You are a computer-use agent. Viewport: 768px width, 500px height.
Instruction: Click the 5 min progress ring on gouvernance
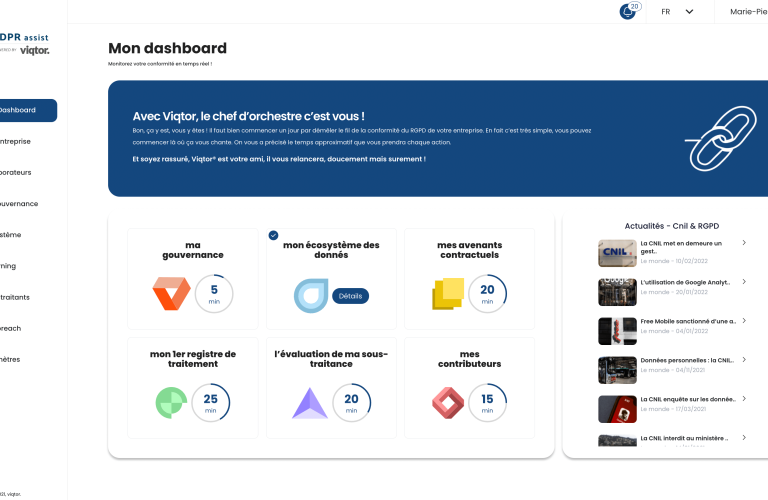213,294
